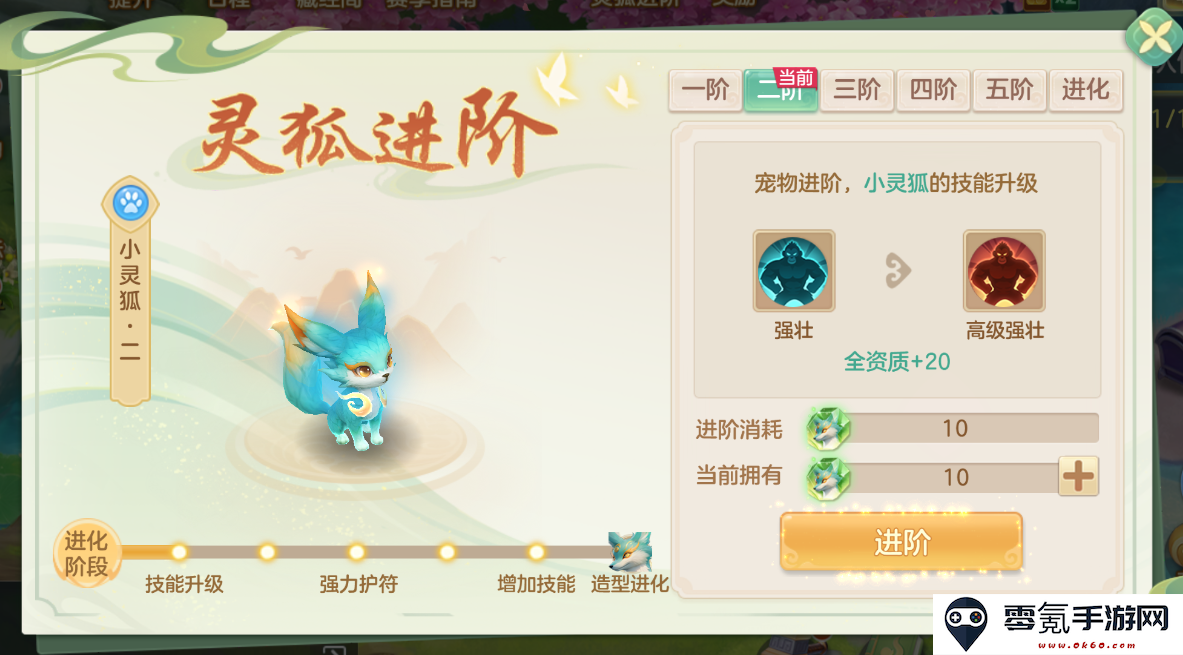Click the orange 进阶 button
This screenshot has height=655, width=1183.
coord(902,542)
